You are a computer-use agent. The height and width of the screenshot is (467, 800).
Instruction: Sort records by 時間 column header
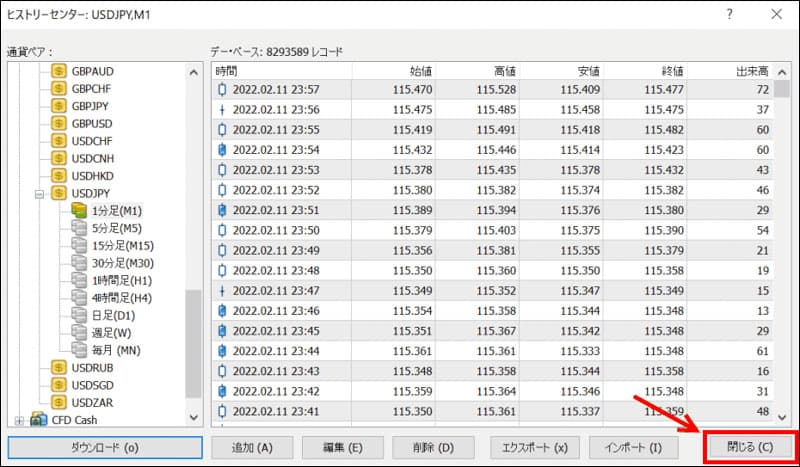tap(281, 71)
